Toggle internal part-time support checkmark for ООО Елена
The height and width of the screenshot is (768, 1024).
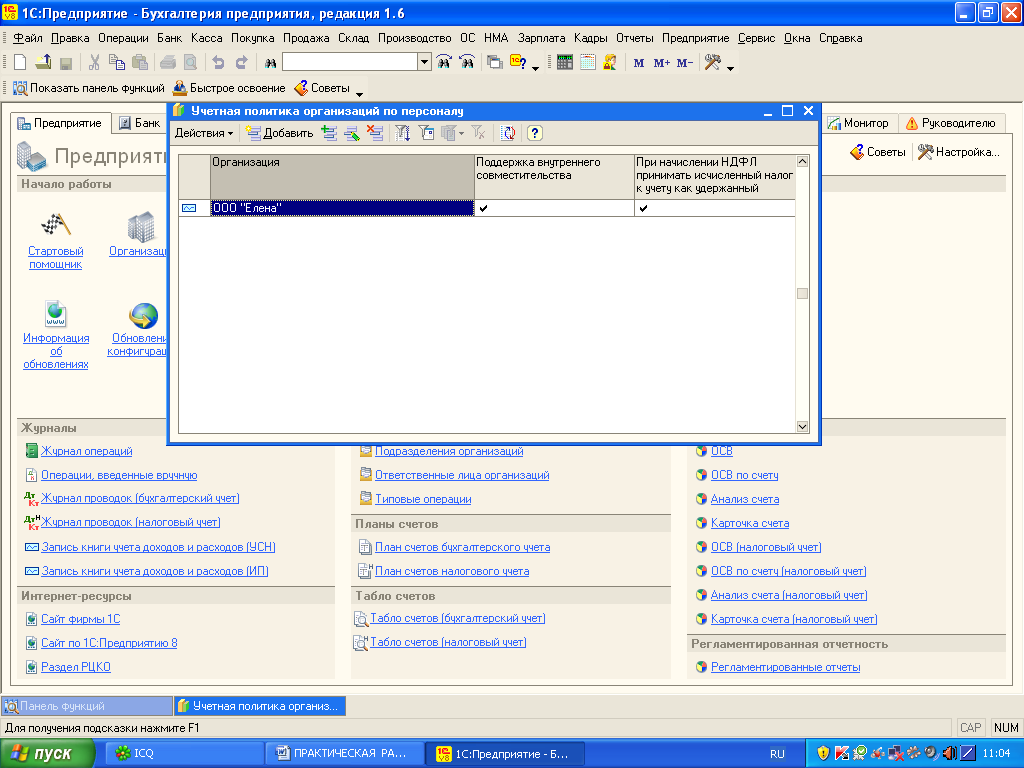483,208
